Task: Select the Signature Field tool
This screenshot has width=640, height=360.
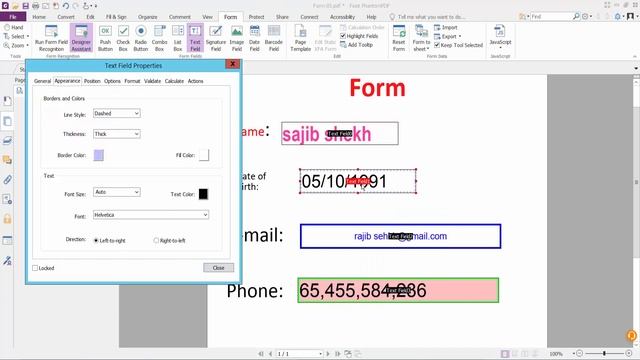Action: click(216, 38)
